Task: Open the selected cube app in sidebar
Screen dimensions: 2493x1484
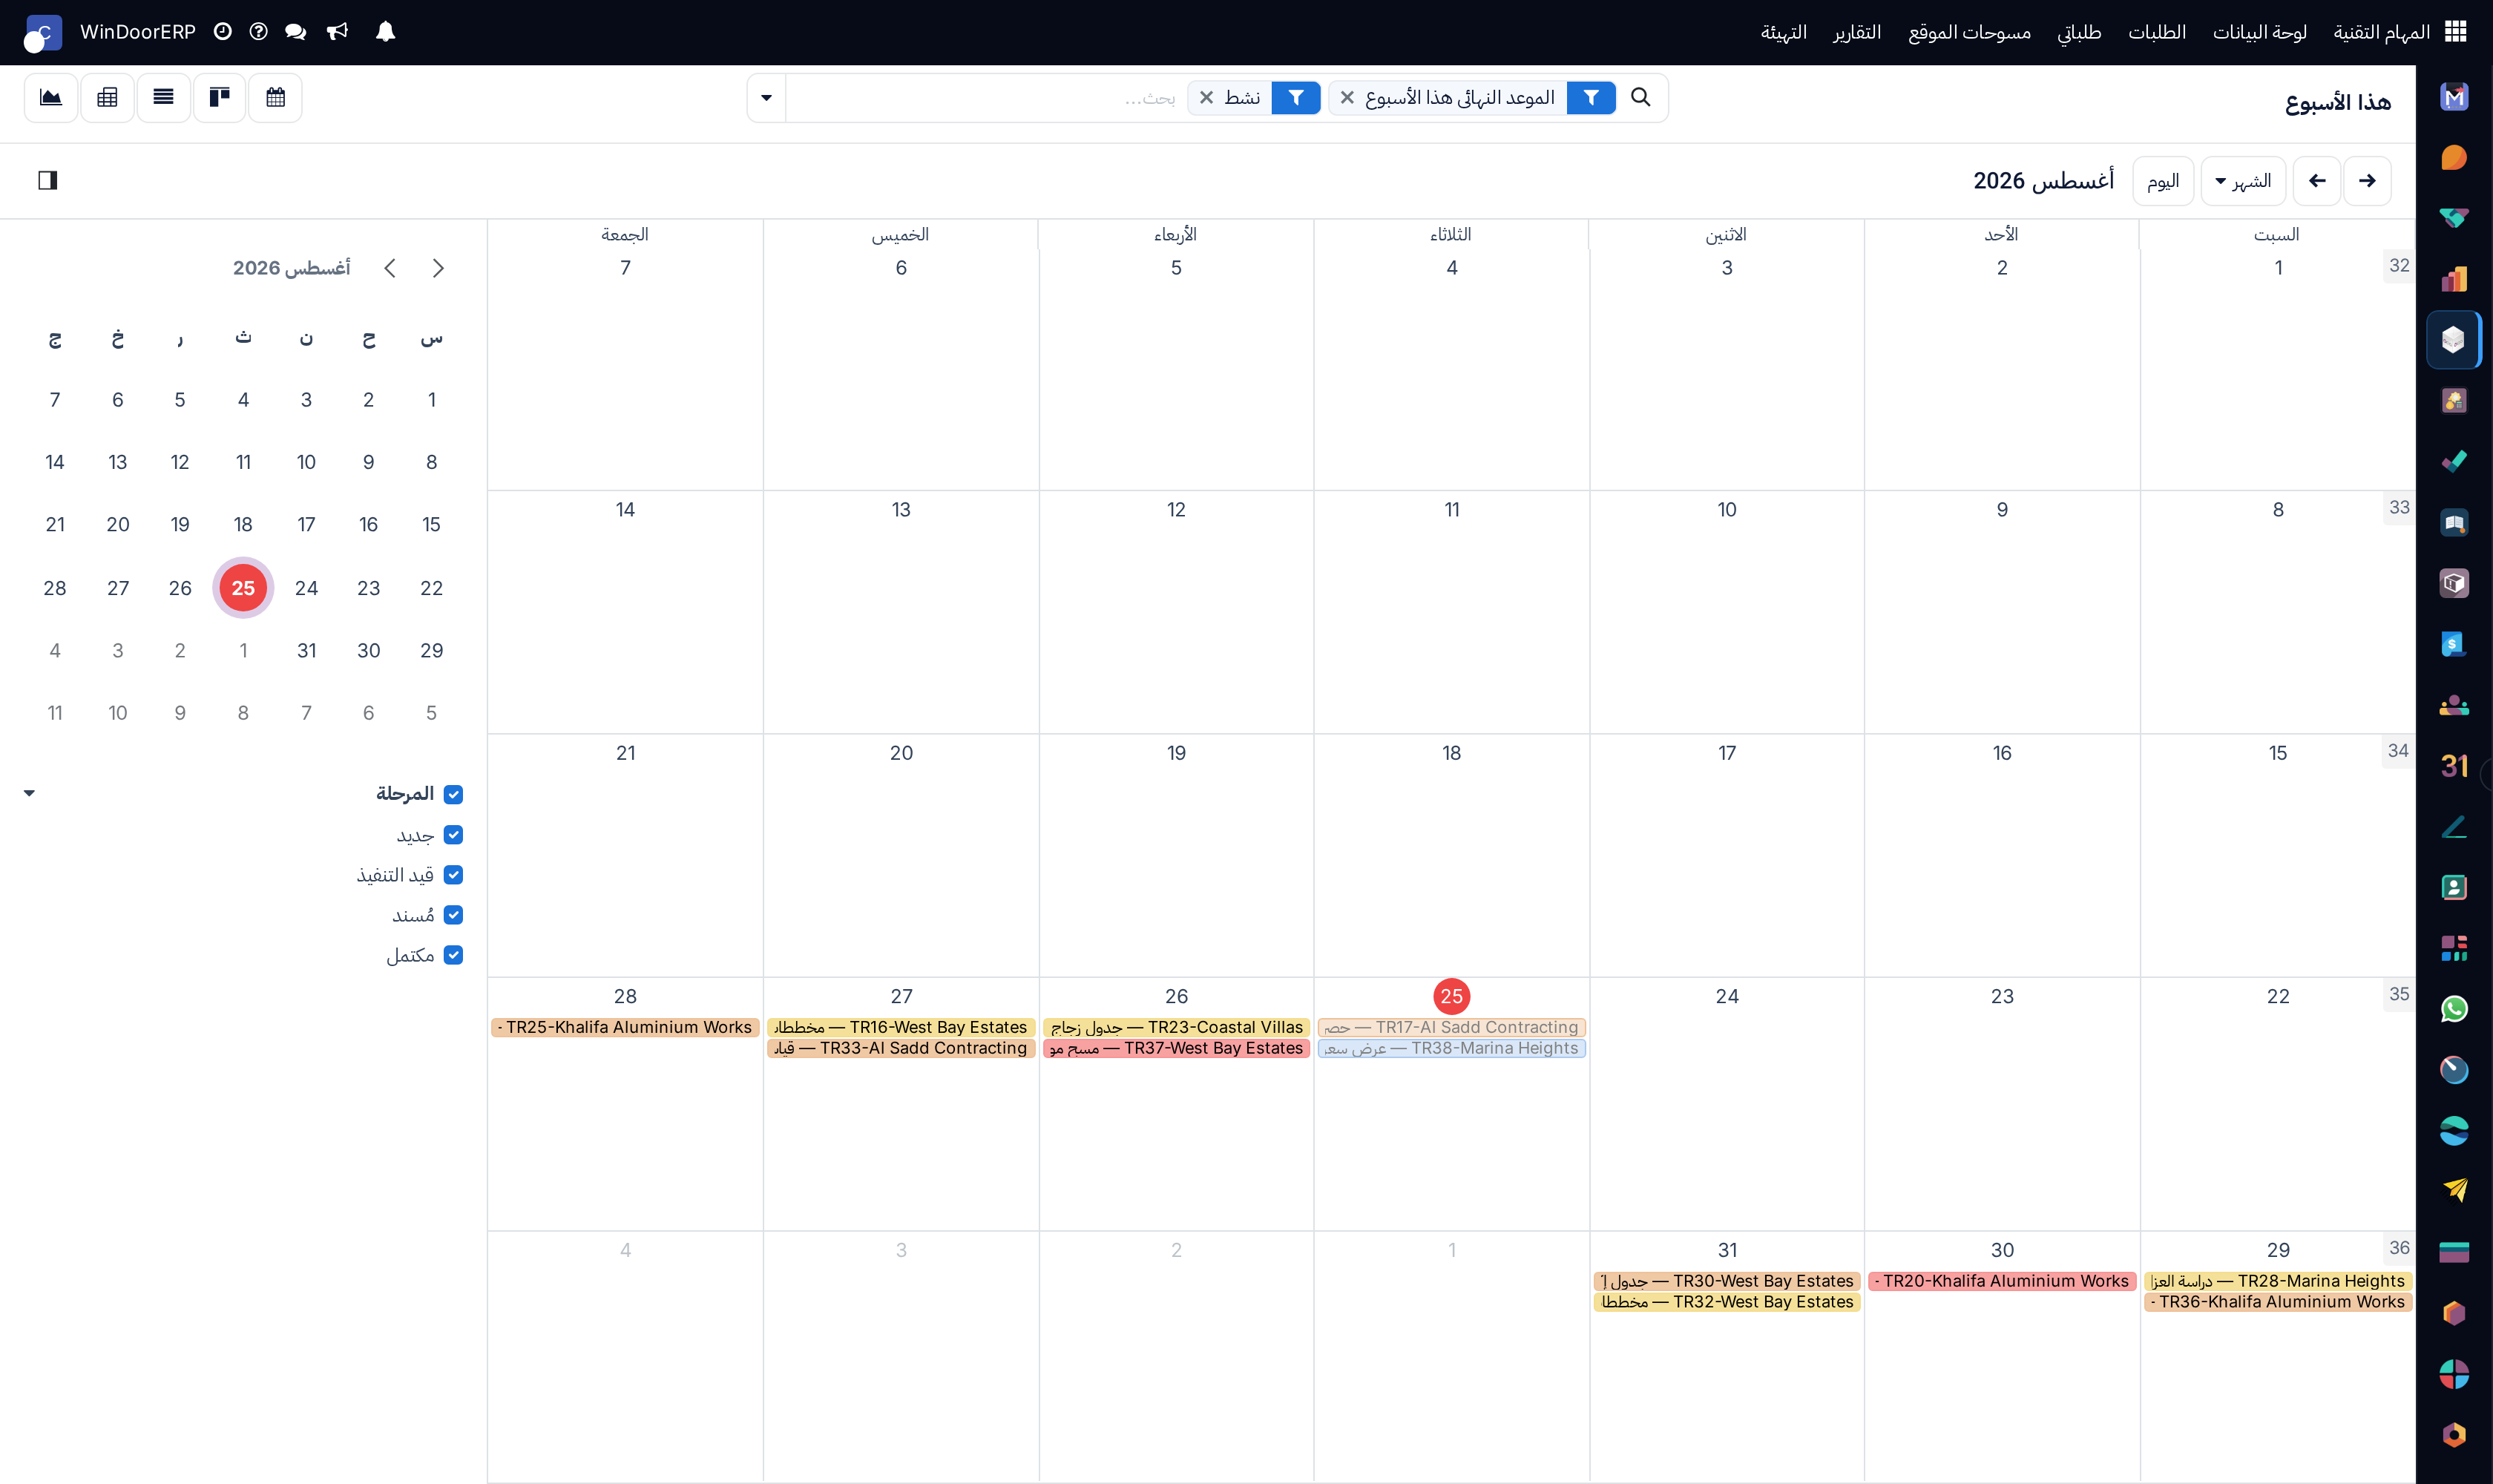Action: [2454, 340]
